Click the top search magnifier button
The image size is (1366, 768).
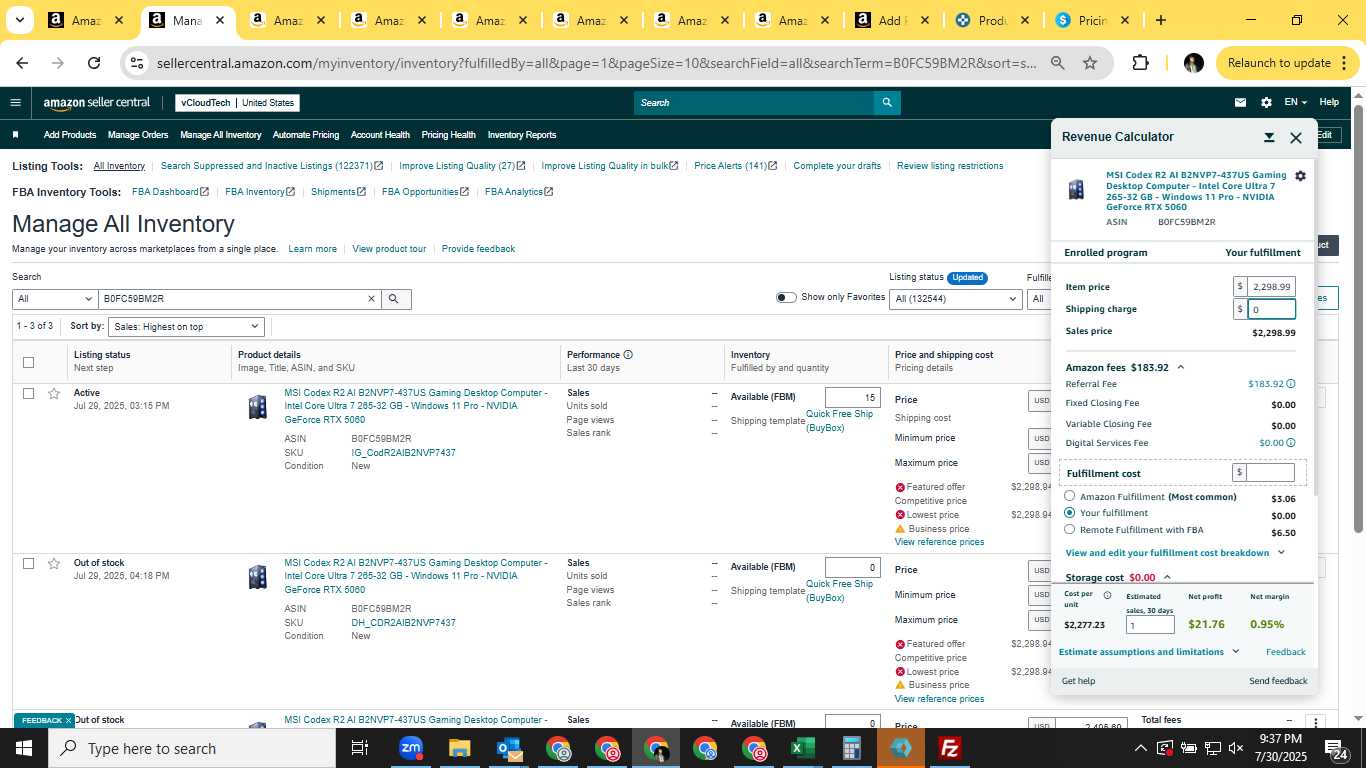click(x=886, y=102)
